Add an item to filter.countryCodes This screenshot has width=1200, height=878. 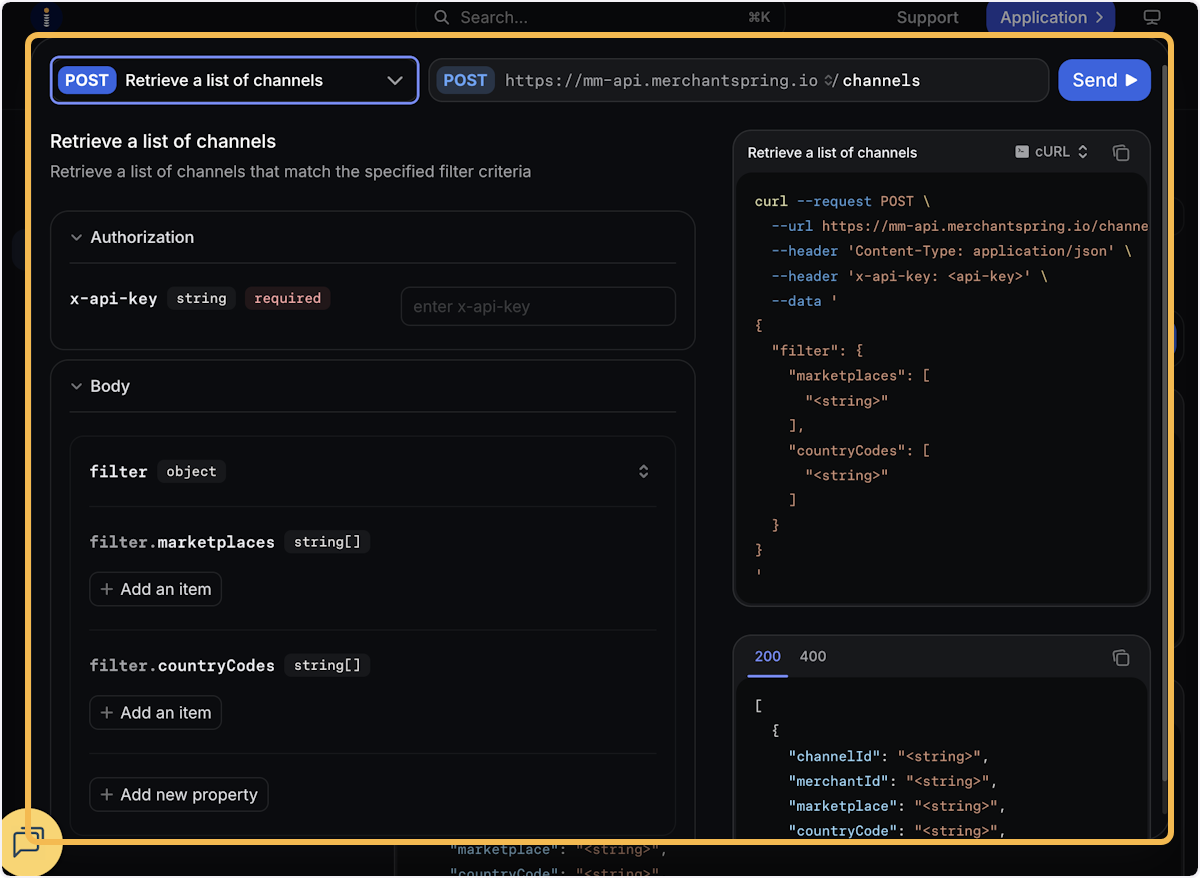tap(156, 712)
